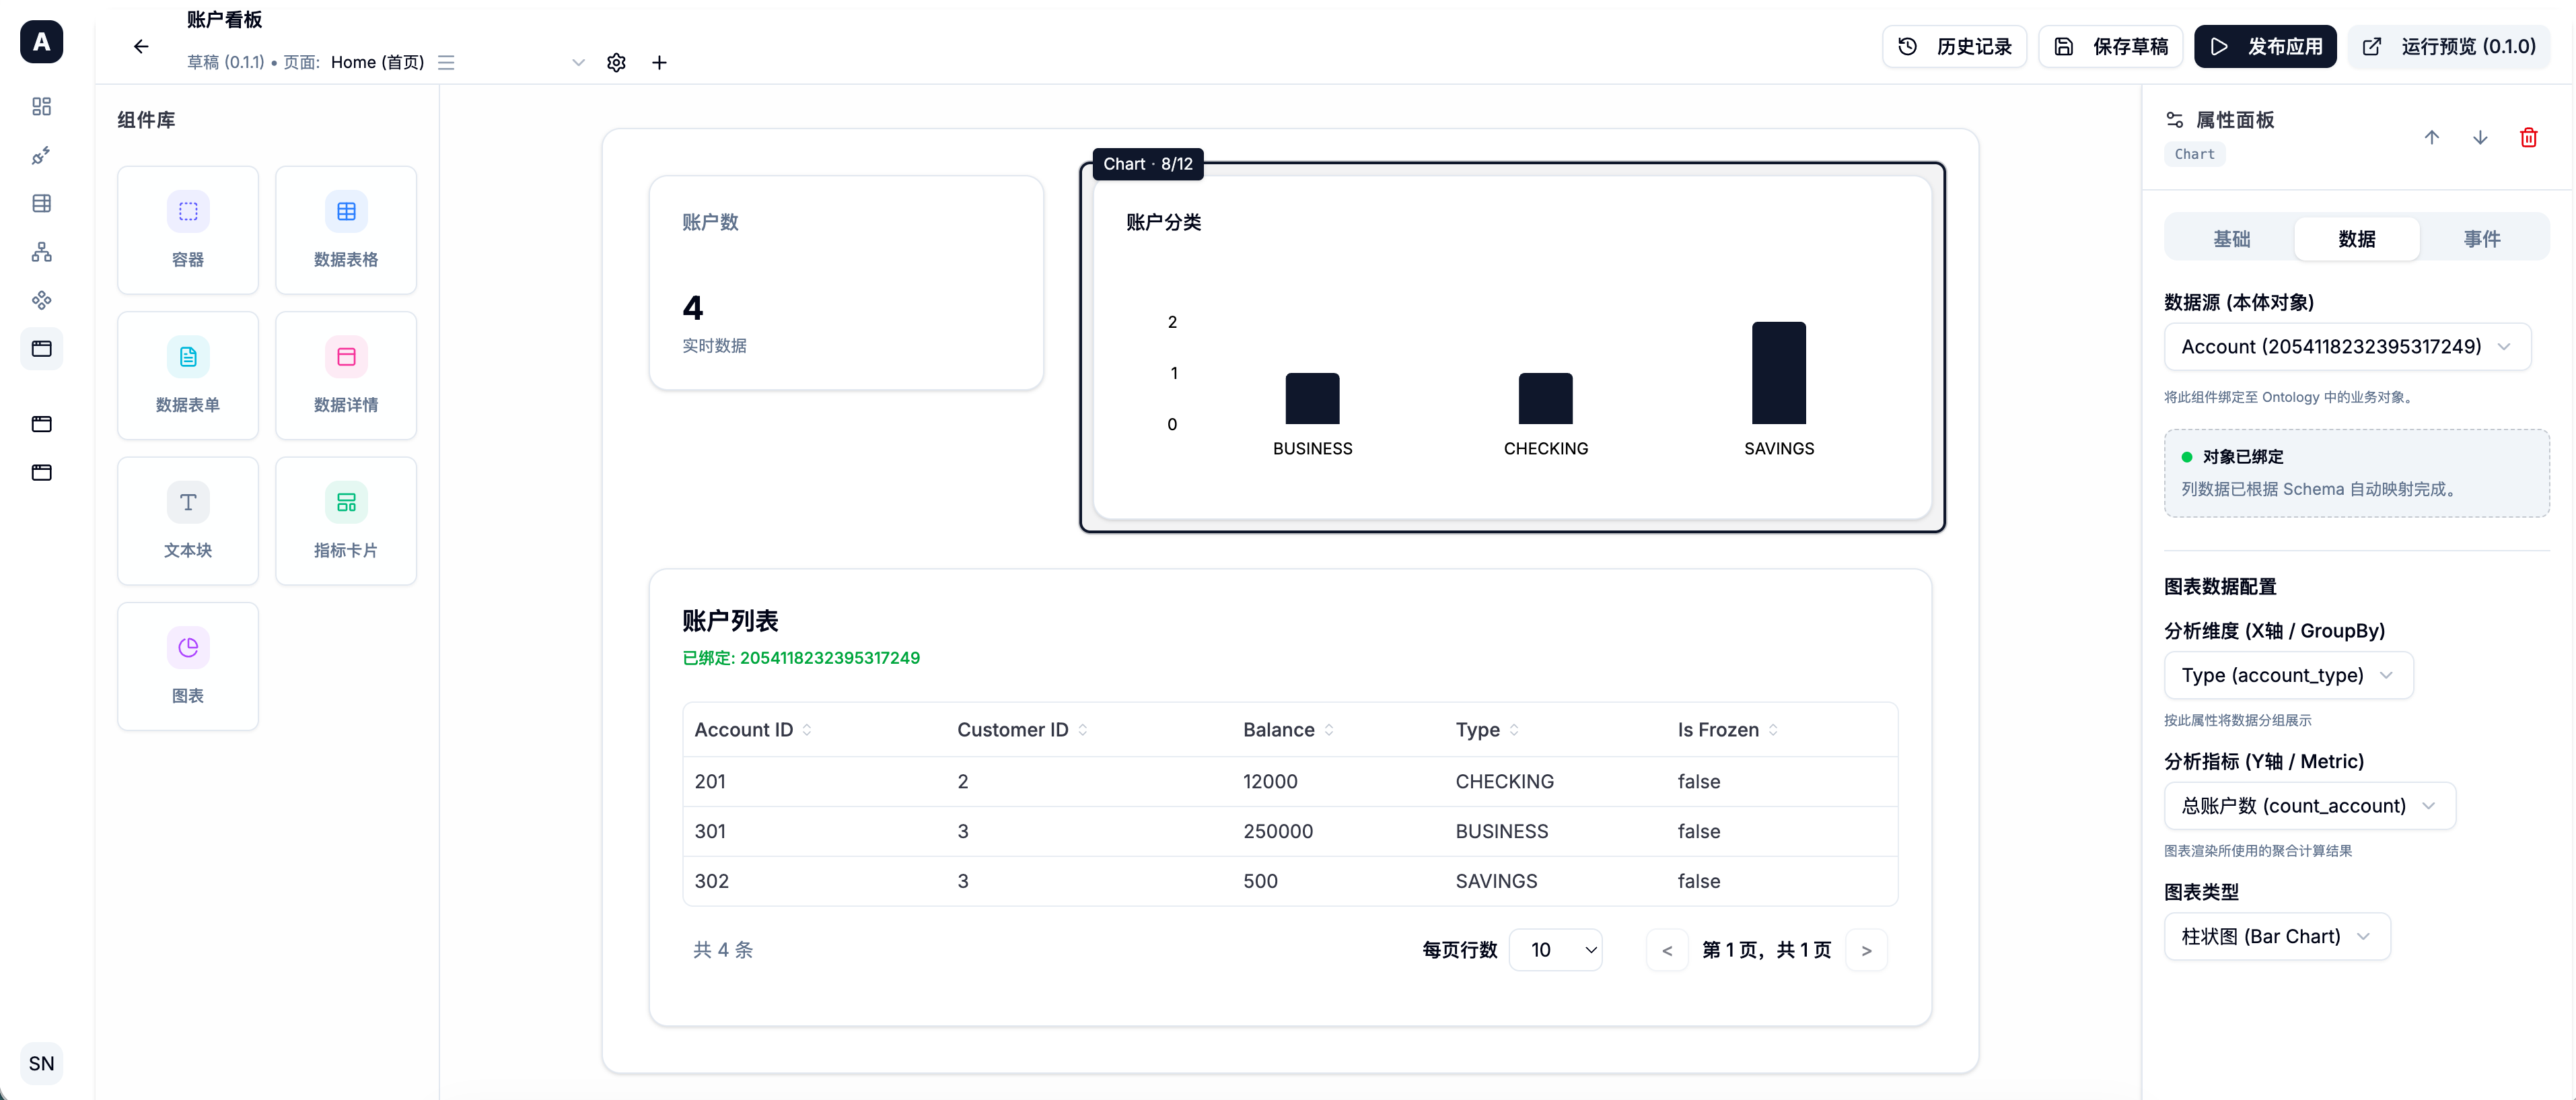
Task: Add the 图表 chart component
Action: coord(188,666)
